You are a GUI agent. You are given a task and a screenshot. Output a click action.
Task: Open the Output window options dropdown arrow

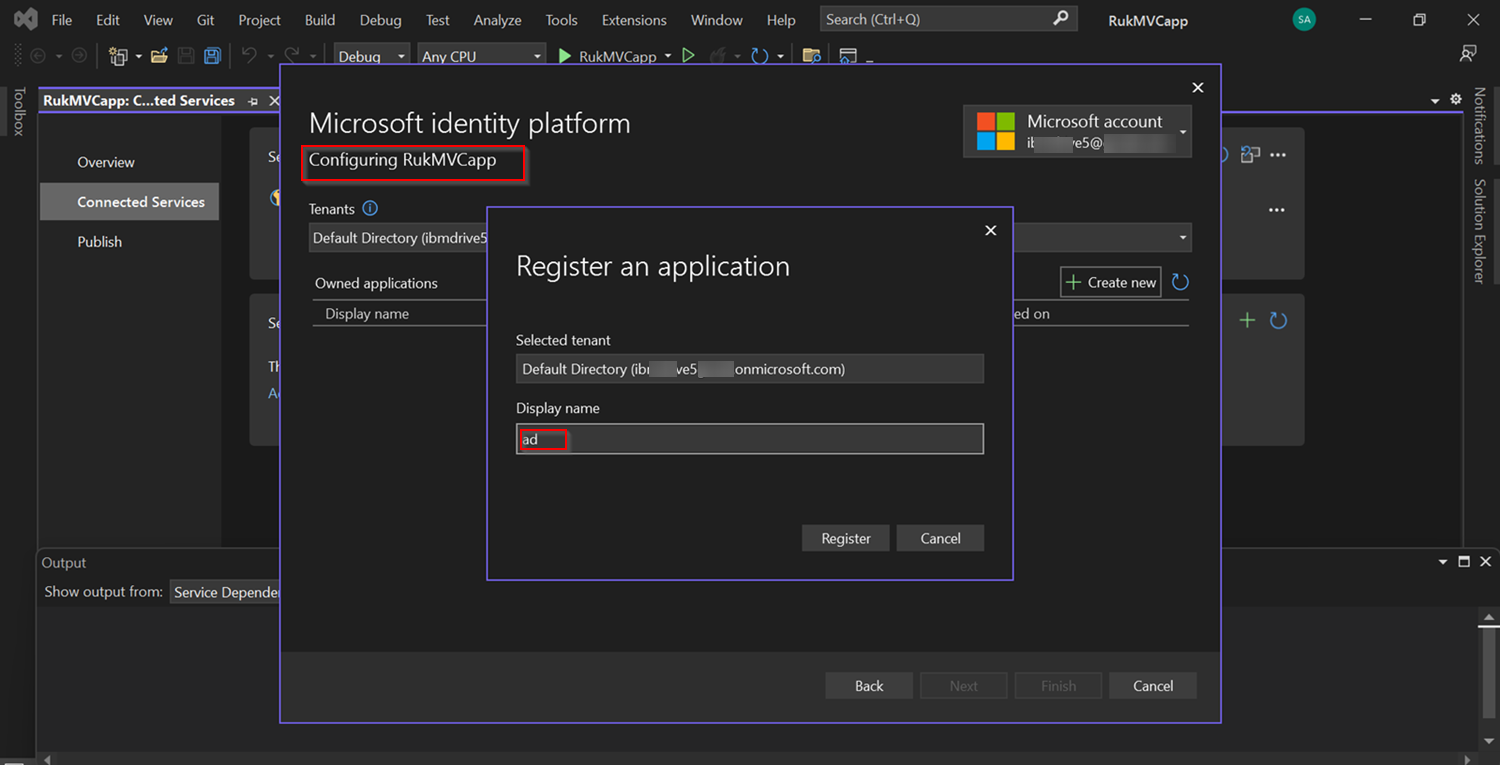[1442, 562]
